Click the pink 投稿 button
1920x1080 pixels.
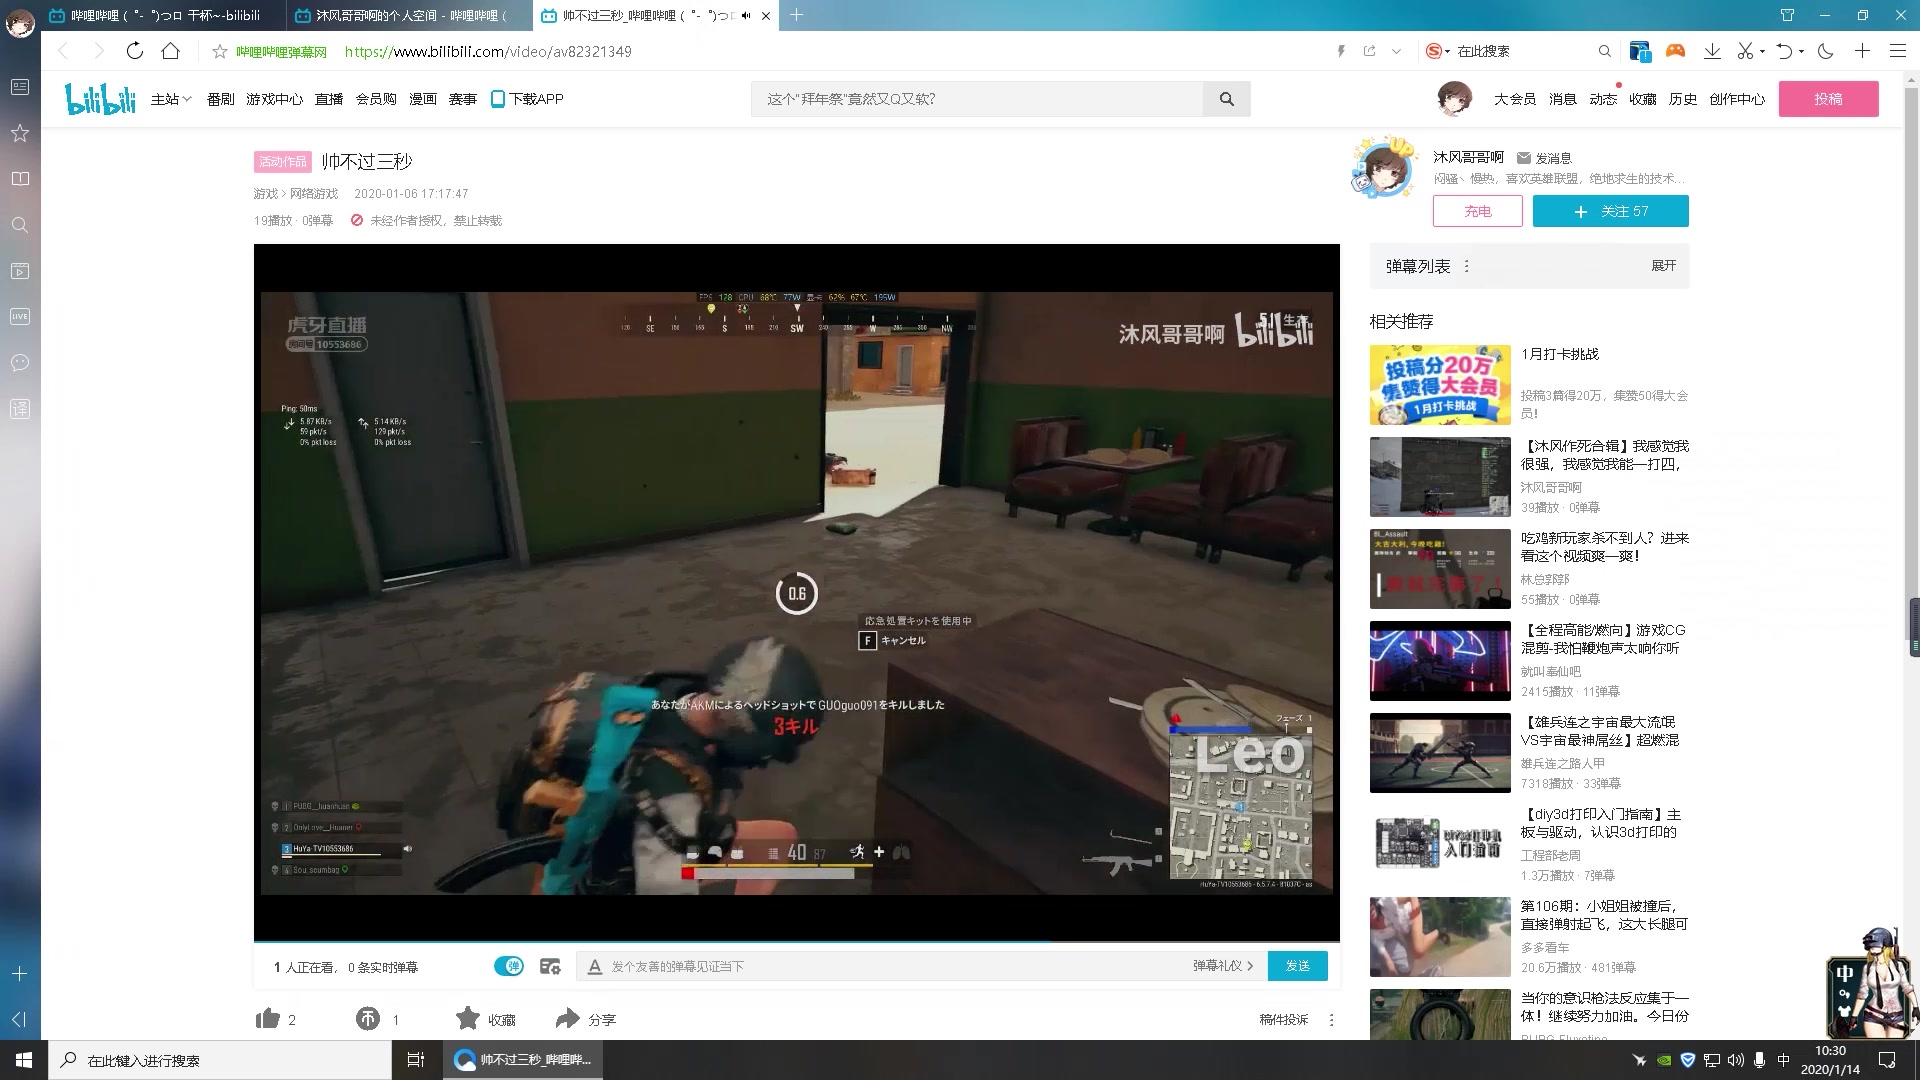1828,99
